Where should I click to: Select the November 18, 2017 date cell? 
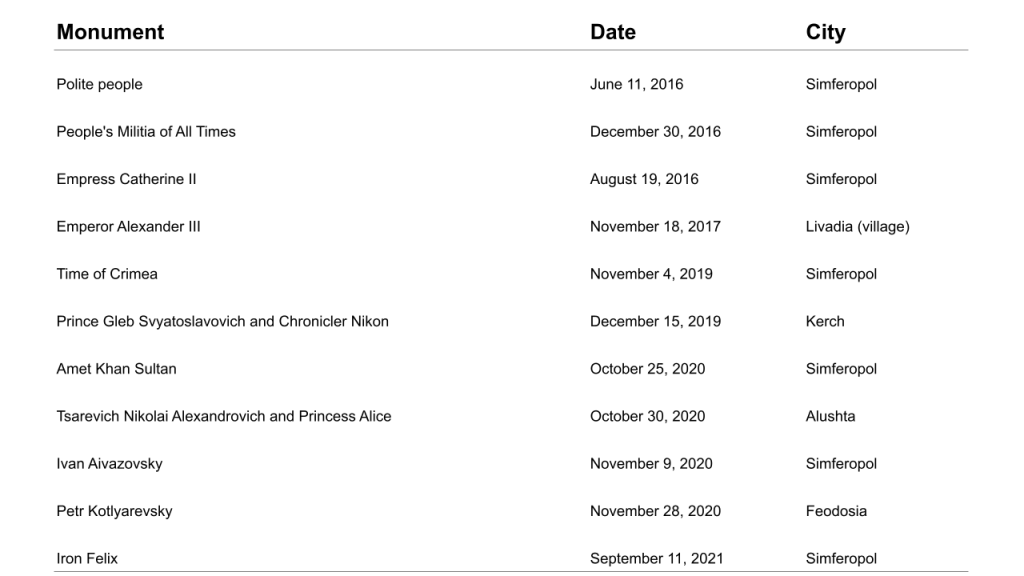[x=655, y=226]
